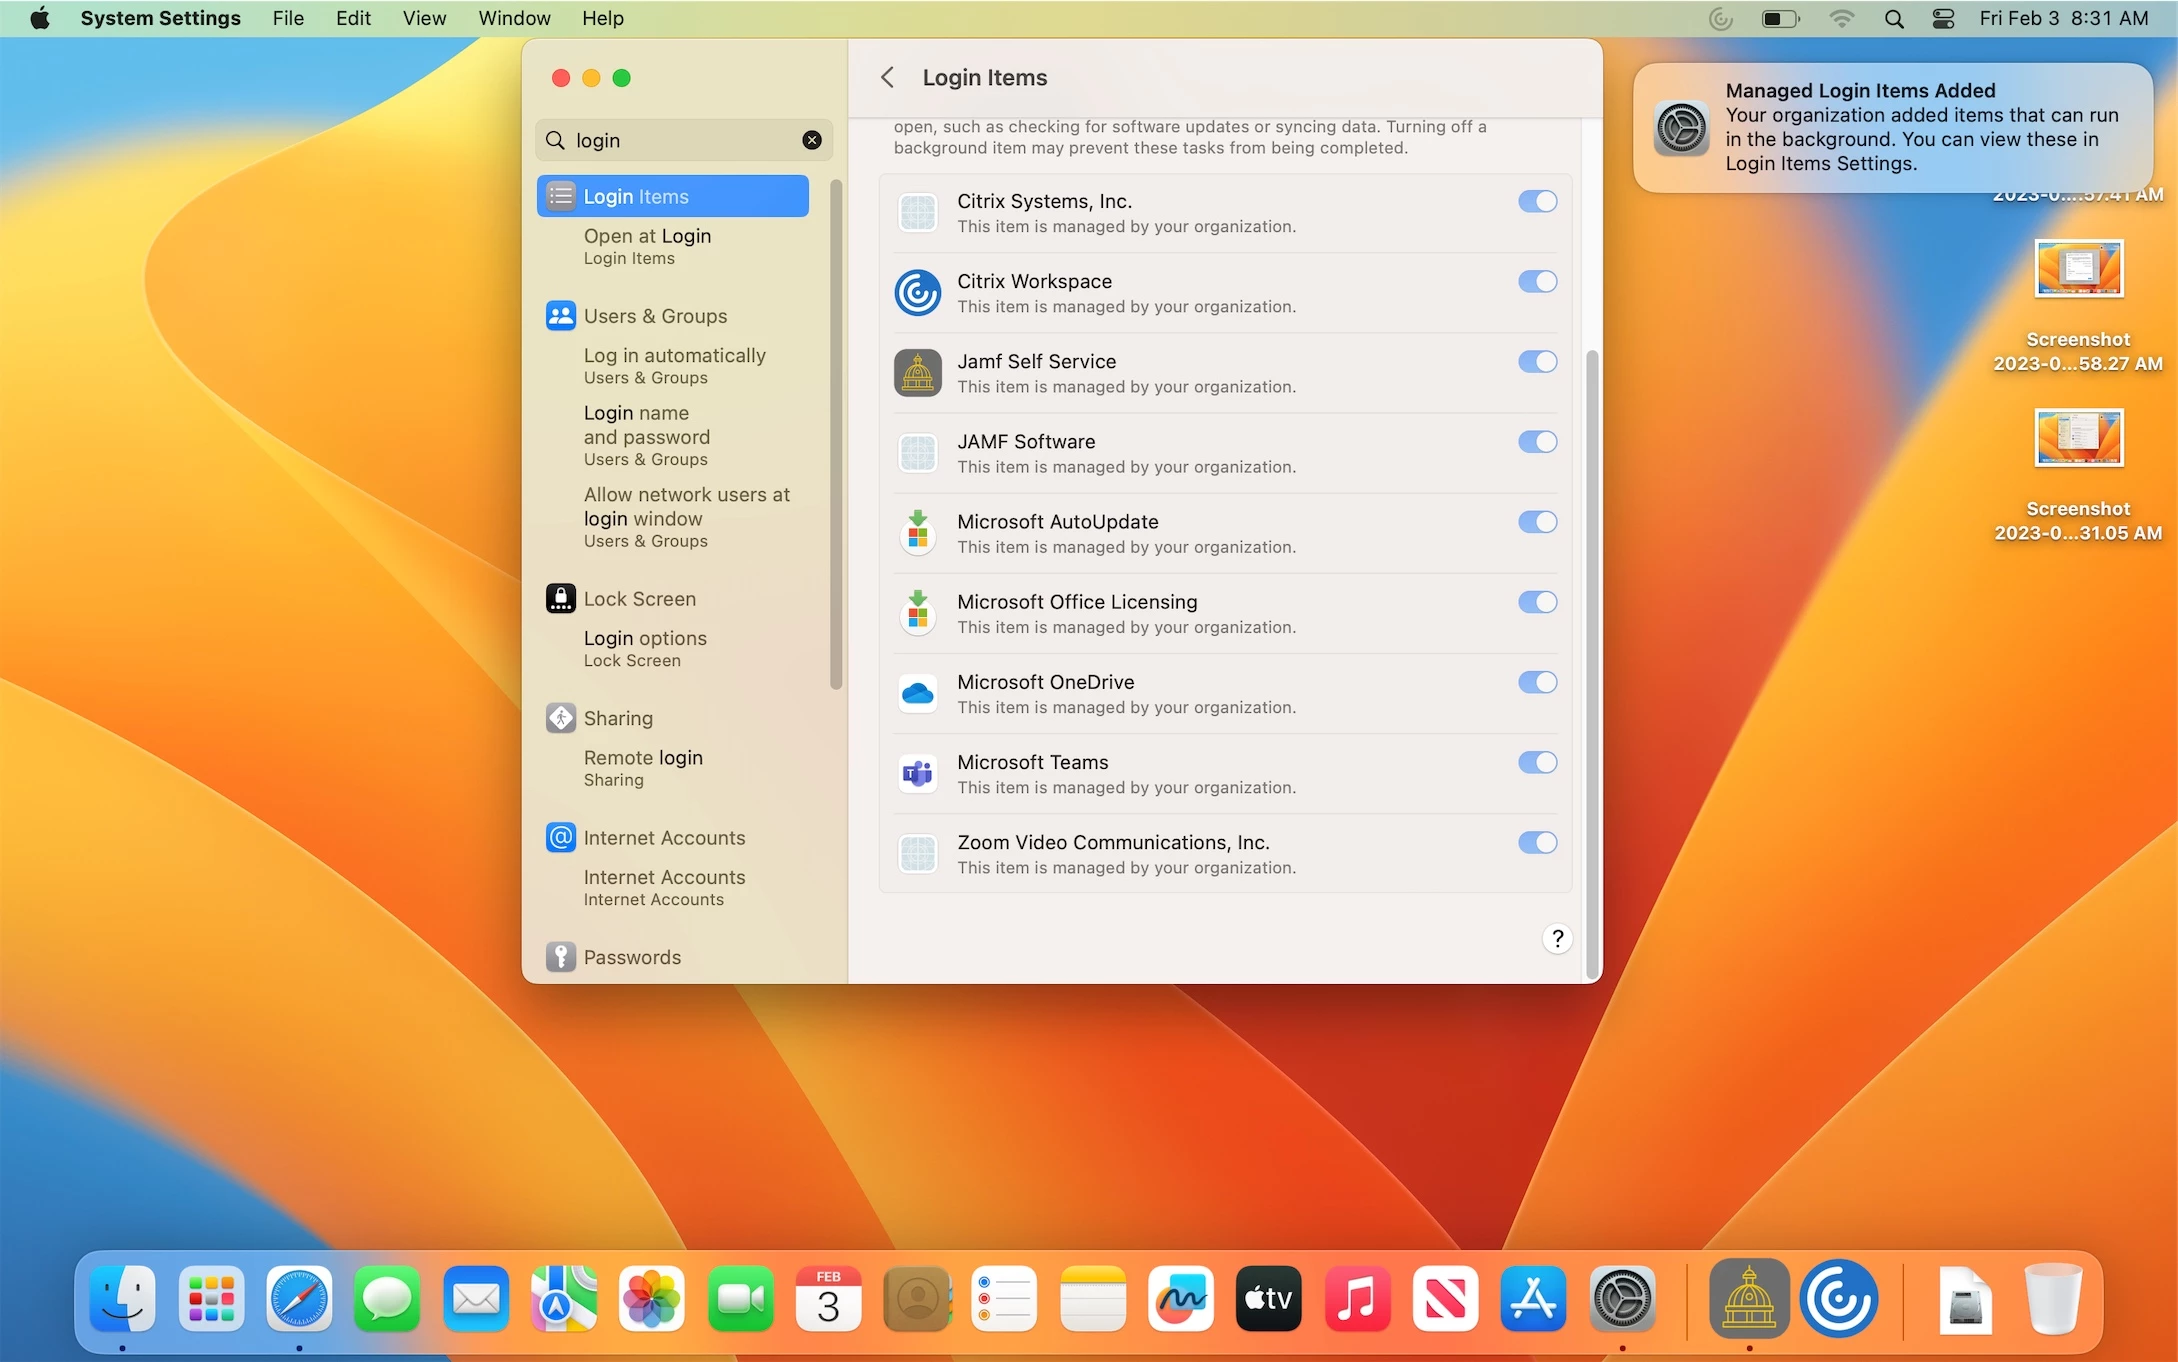
Task: Go back using the chevron arrow
Action: click(x=887, y=78)
